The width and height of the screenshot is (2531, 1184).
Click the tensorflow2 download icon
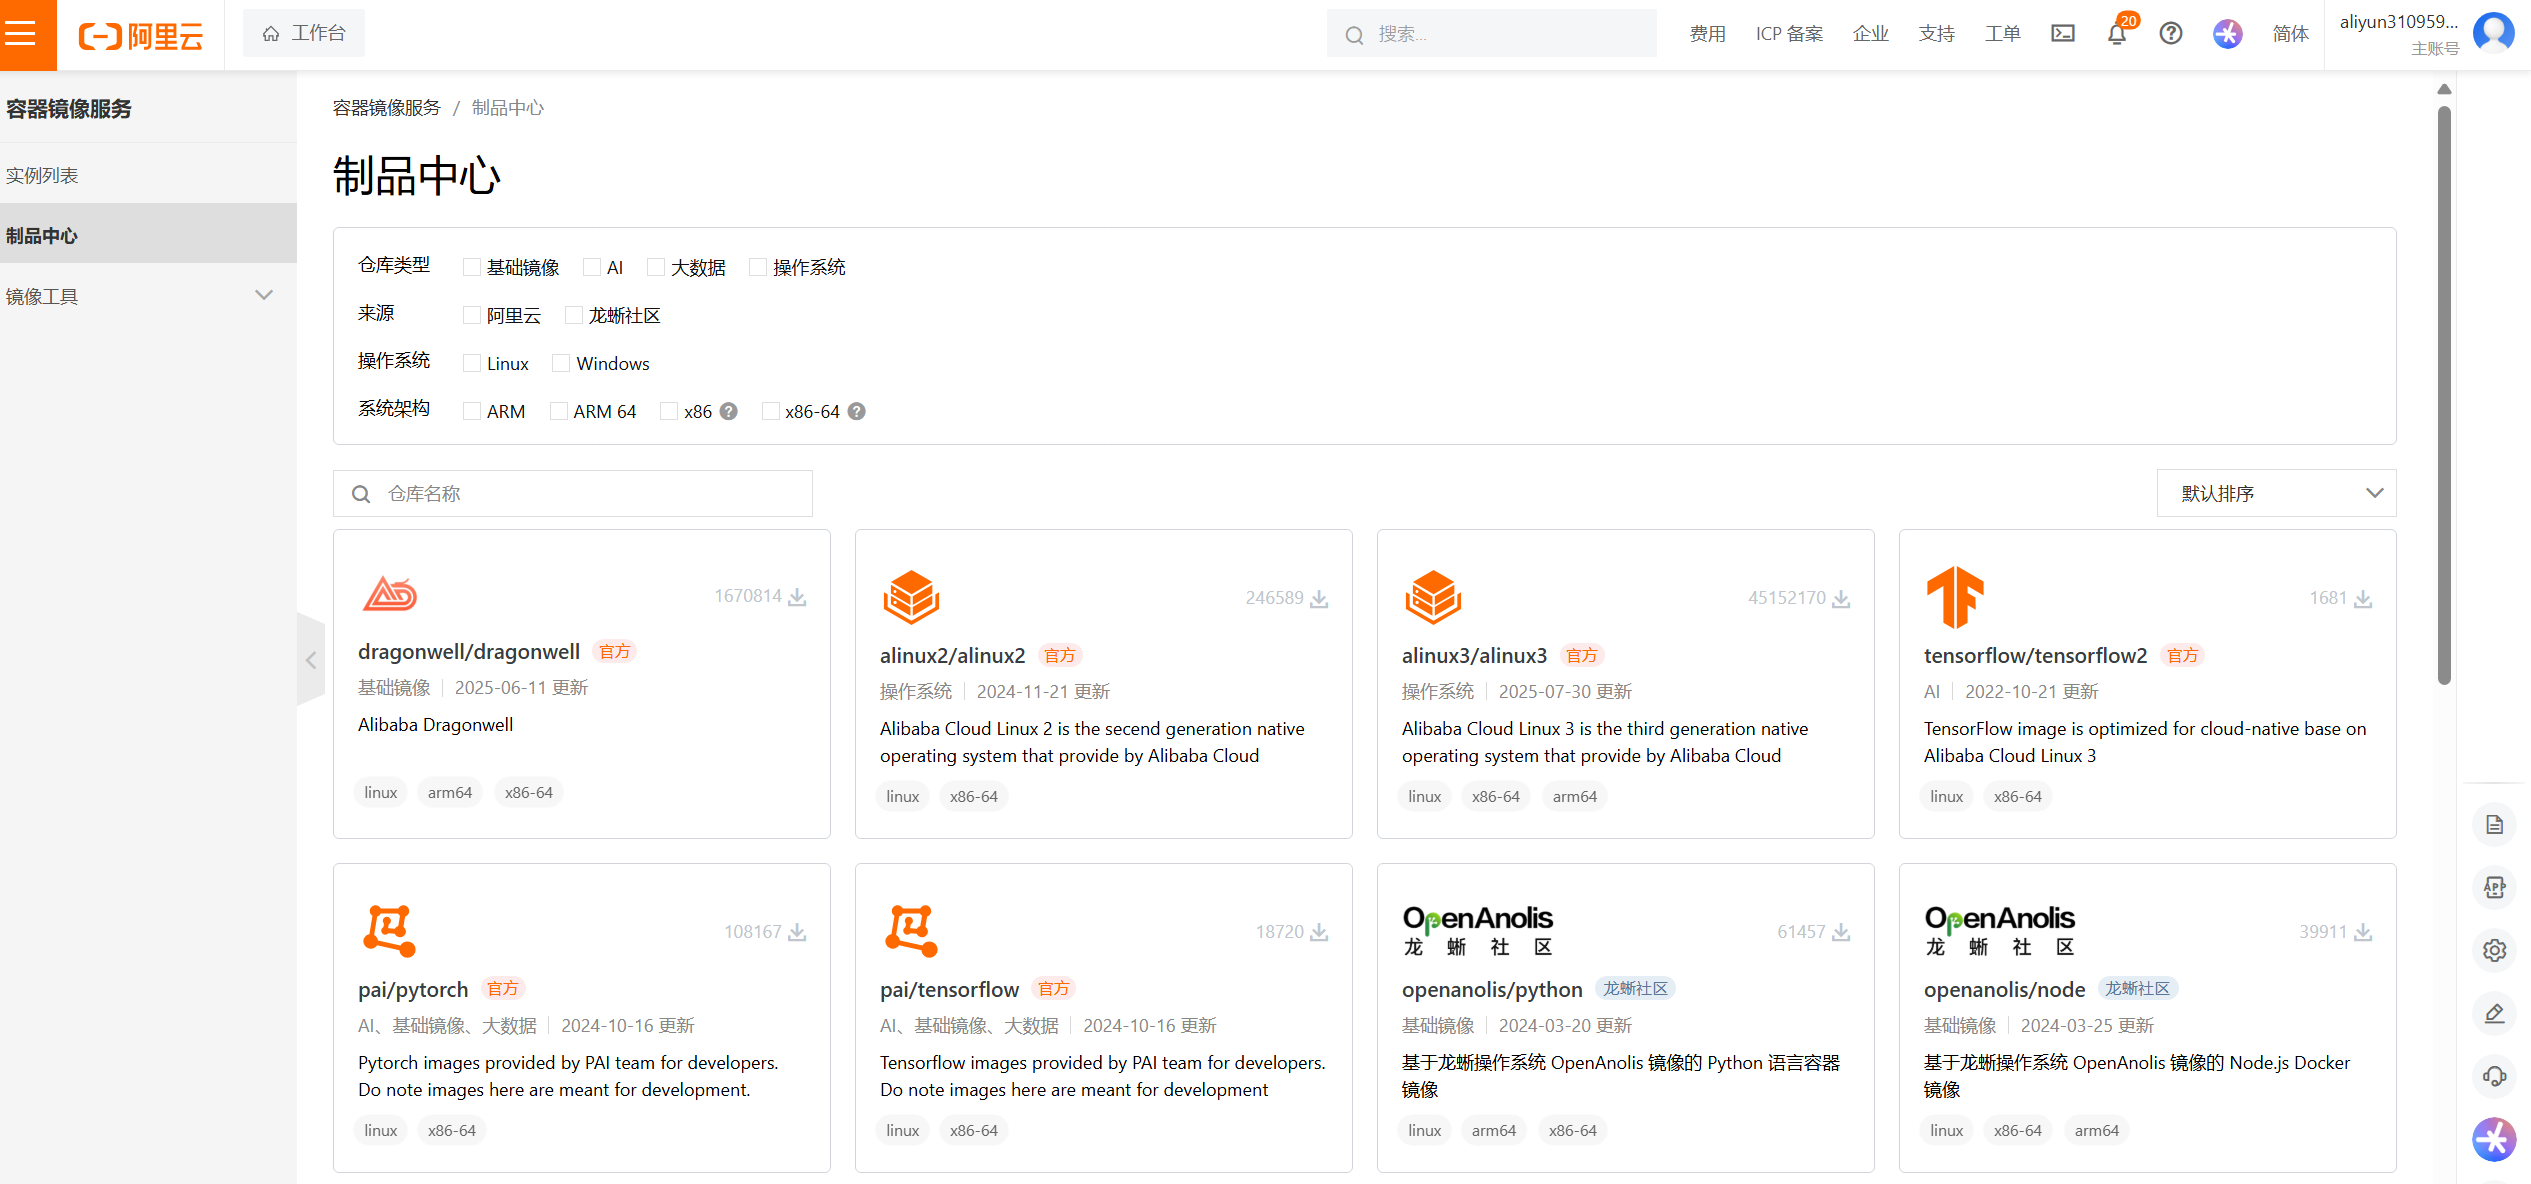click(2363, 599)
